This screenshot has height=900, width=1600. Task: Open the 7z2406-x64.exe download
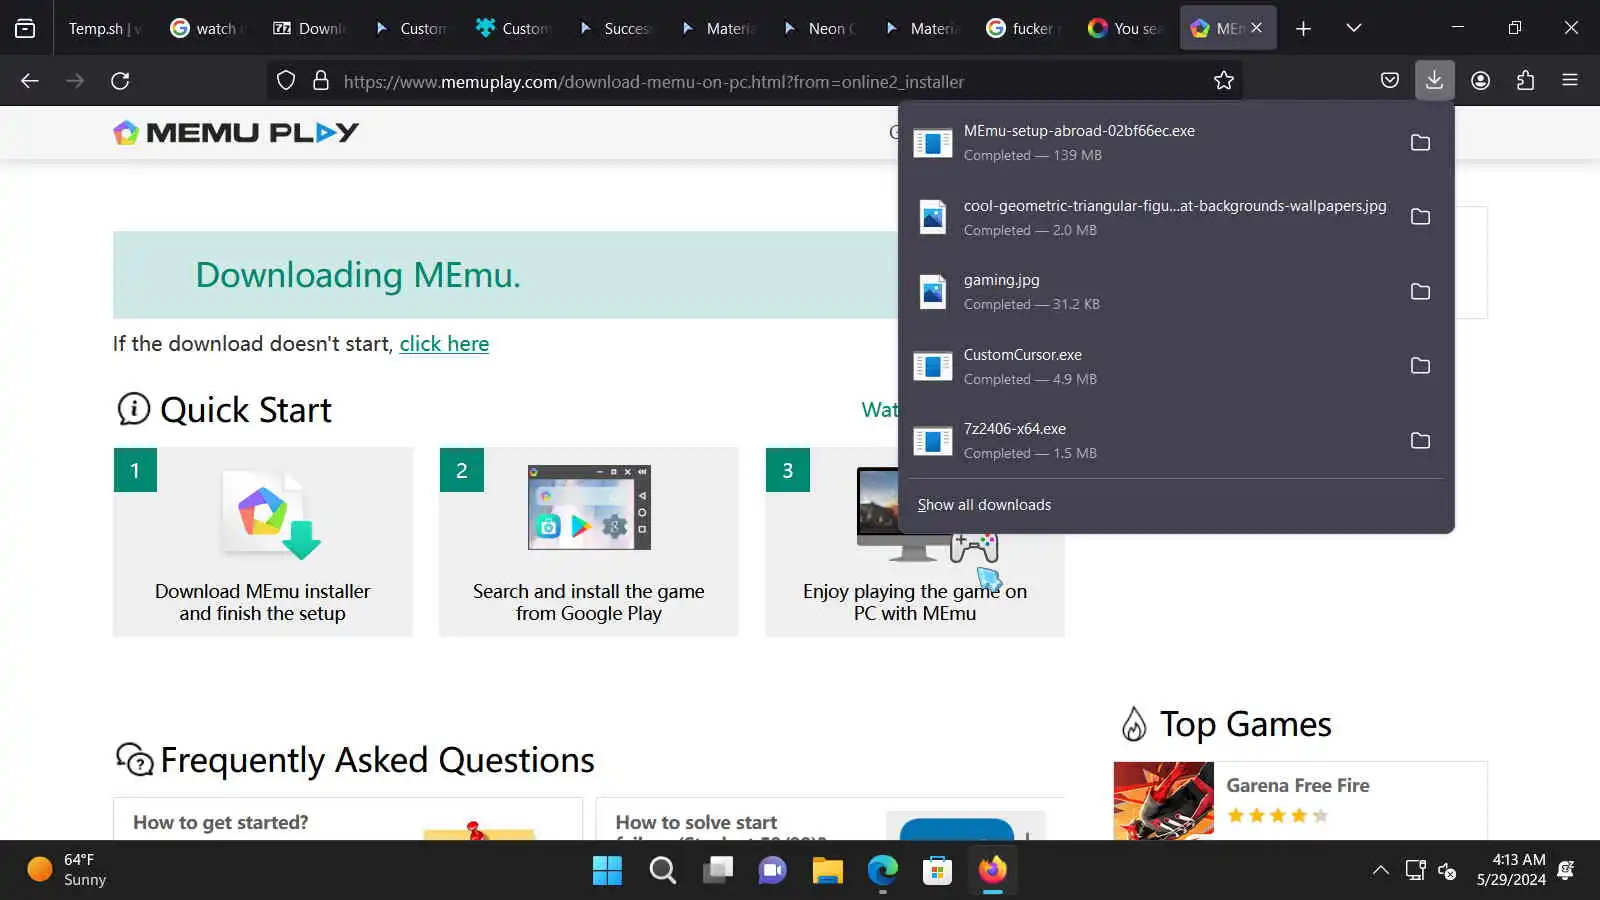[x=1150, y=441]
